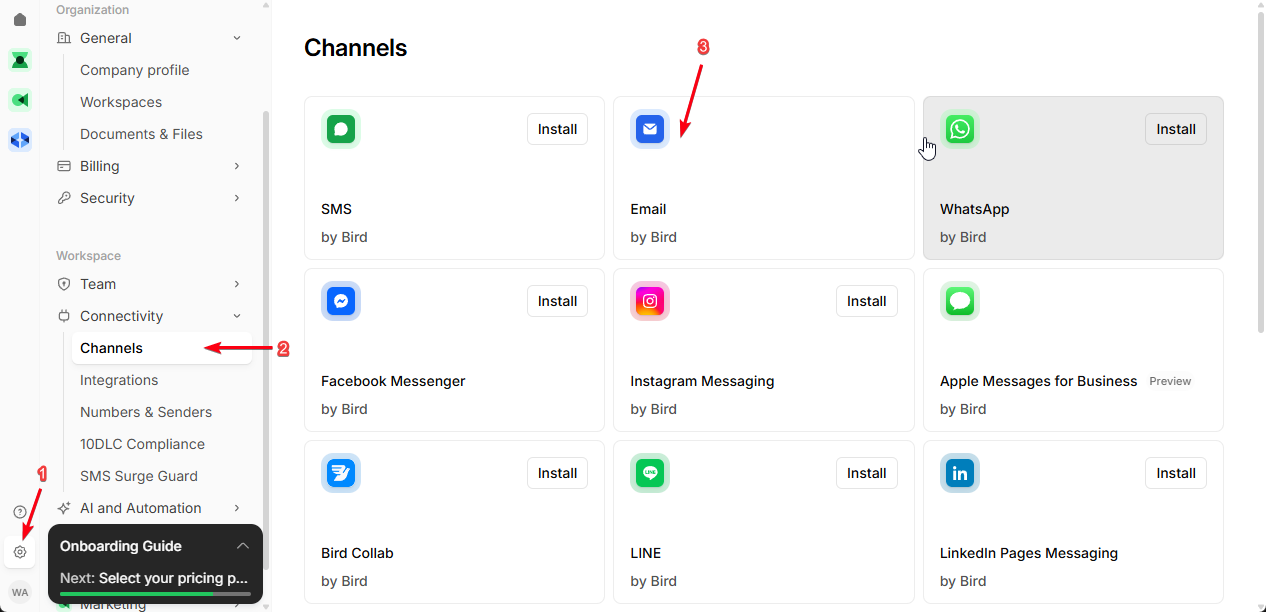Click the plug icon beside Connectivity
This screenshot has height=612, width=1266.
(x=64, y=316)
